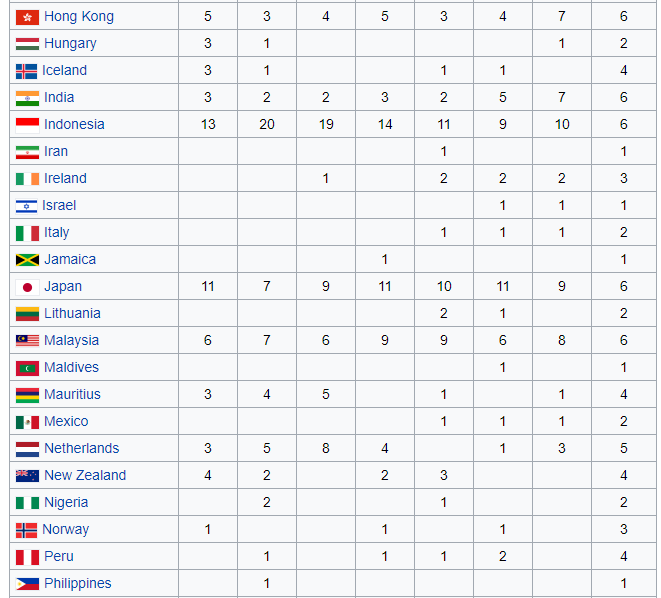Click the Iceland flag icon
Screen dimensions: 661x598
coord(26,71)
